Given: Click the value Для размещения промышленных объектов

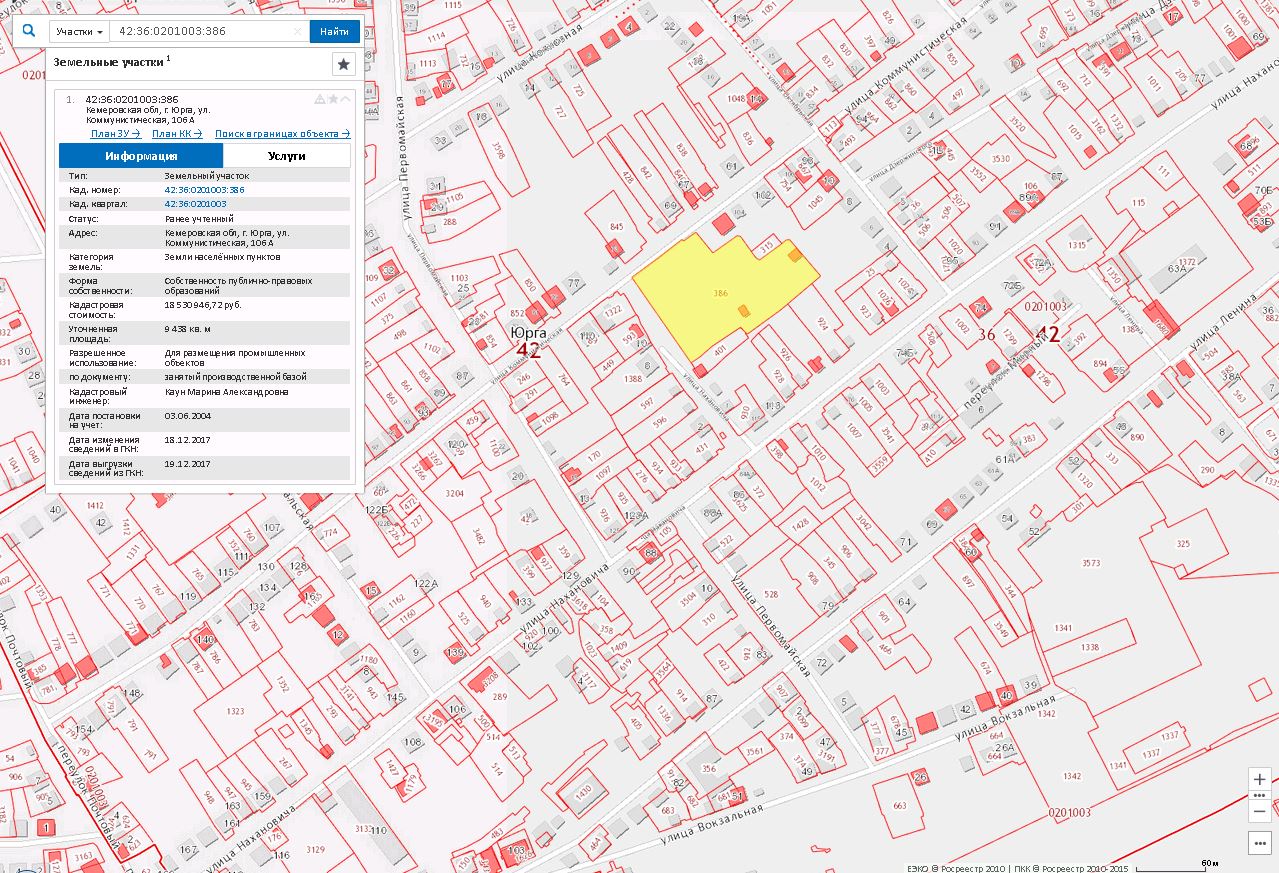Looking at the screenshot, I should 235,358.
